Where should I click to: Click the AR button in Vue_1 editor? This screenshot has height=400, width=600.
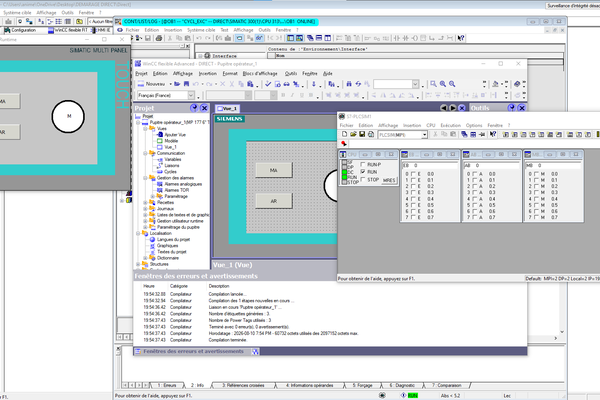[x=274, y=201]
